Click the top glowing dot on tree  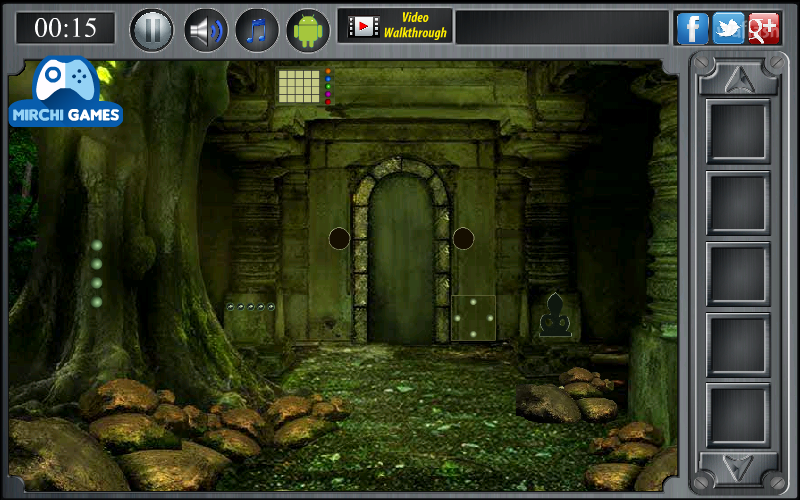(x=96, y=245)
